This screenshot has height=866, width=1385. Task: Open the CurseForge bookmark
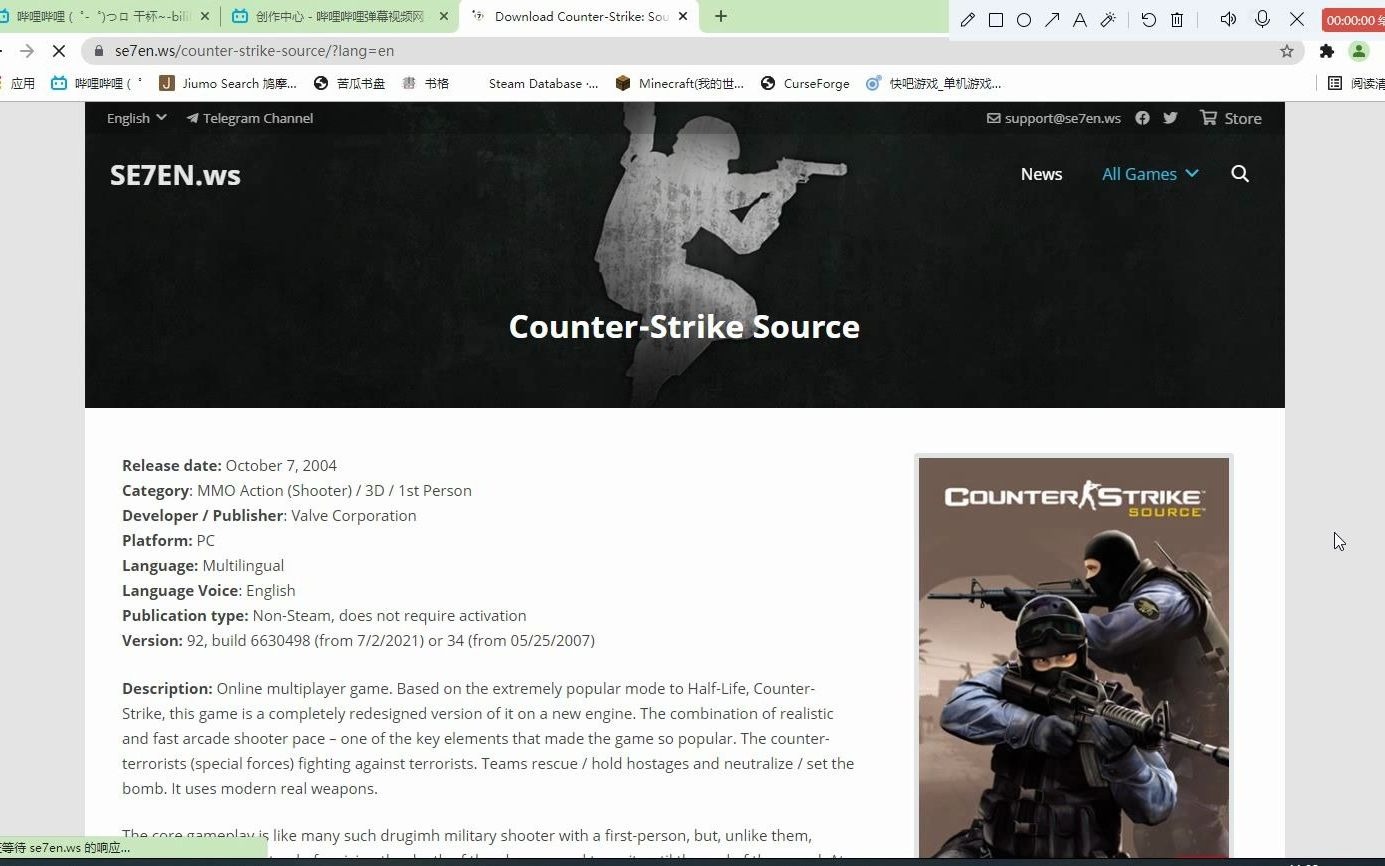[x=805, y=83]
